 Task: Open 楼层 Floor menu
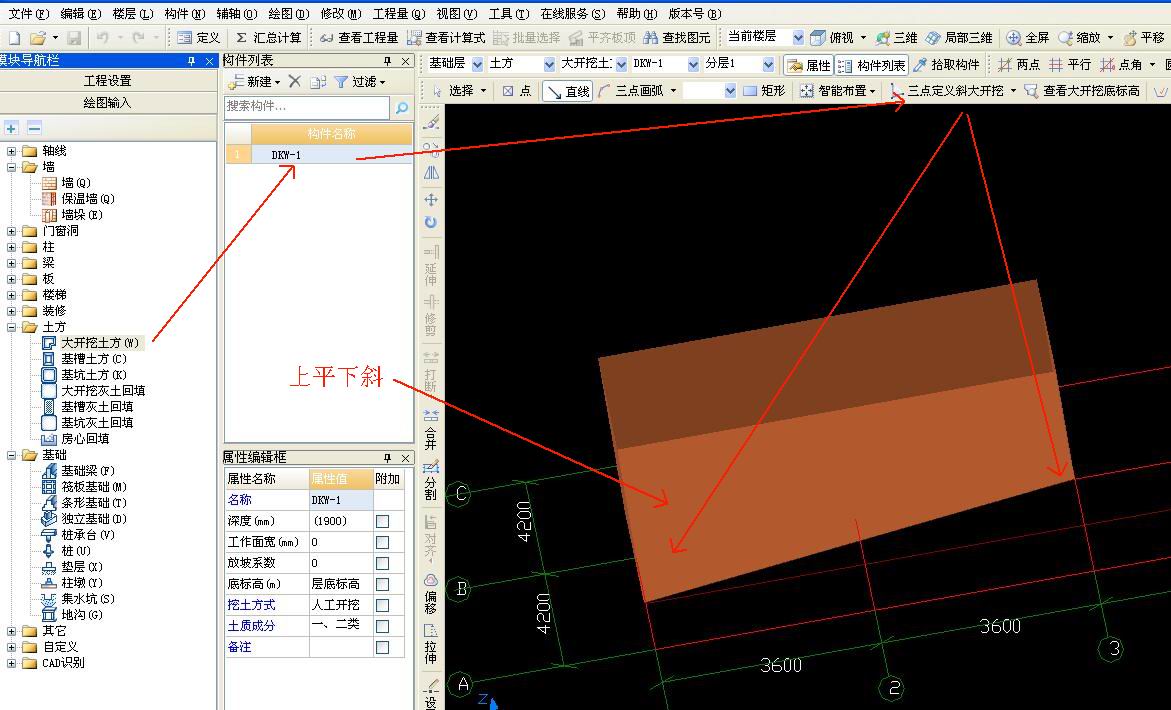point(133,13)
